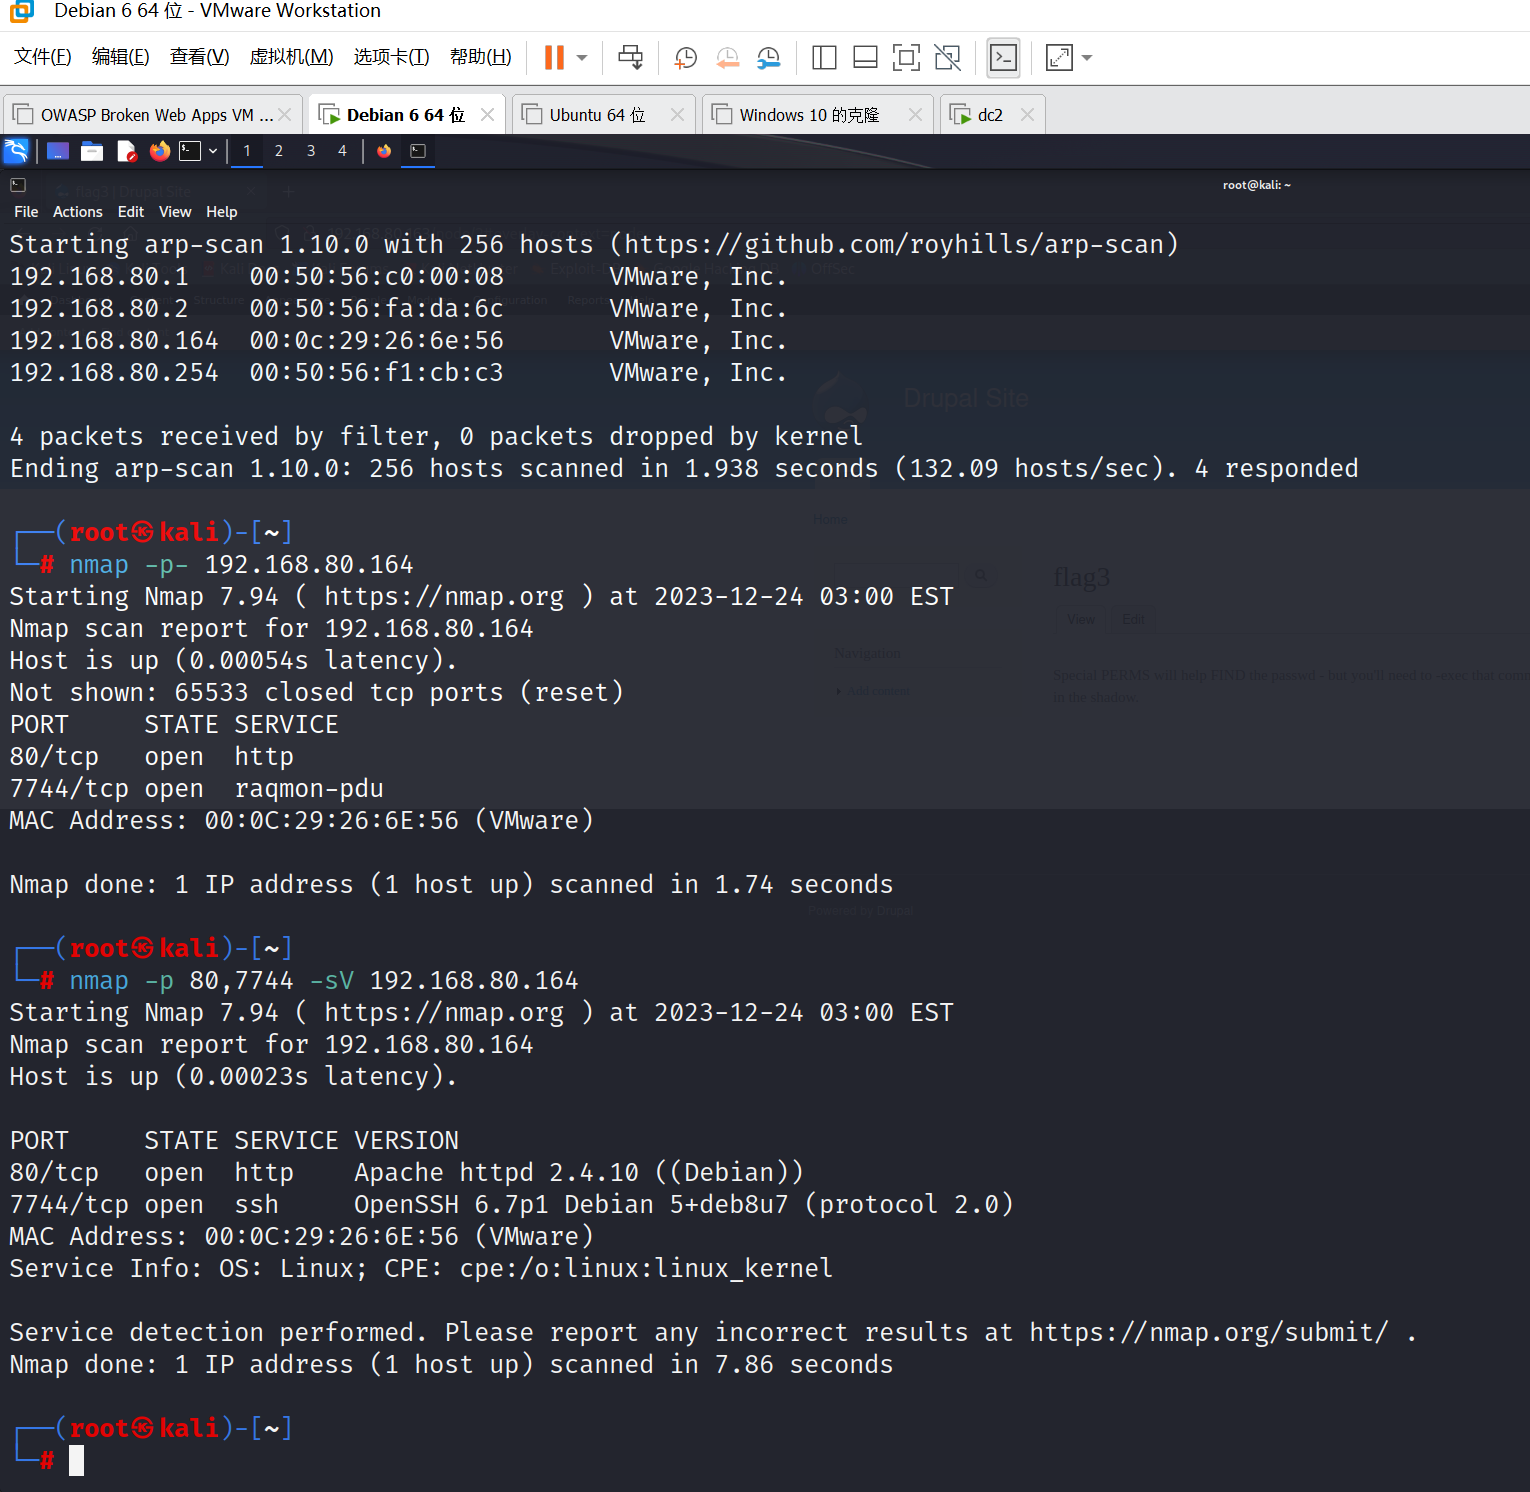The width and height of the screenshot is (1530, 1492).
Task: Click the VMware Workstation app icon
Action: tap(21, 11)
